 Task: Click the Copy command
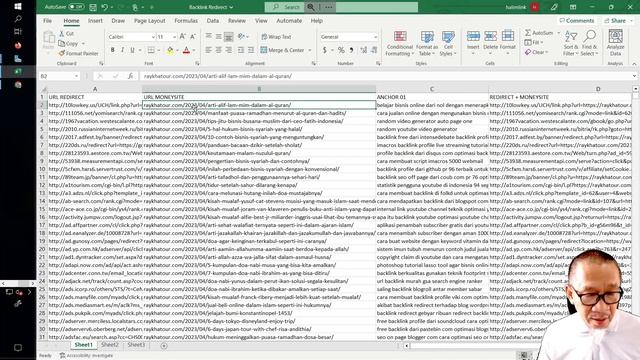click(69, 43)
